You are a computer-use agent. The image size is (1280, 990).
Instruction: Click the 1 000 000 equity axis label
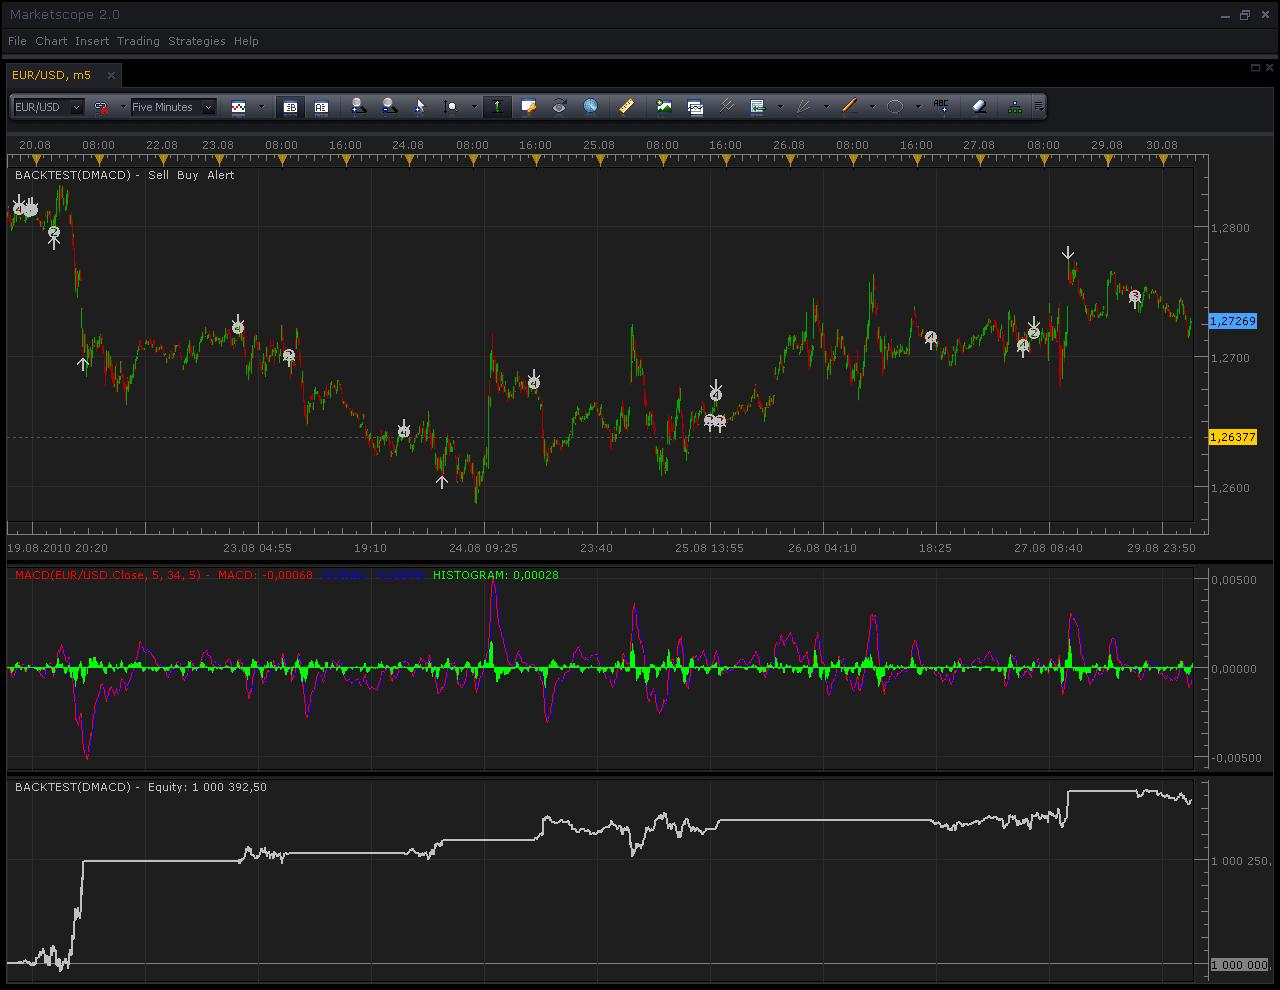[x=1240, y=965]
